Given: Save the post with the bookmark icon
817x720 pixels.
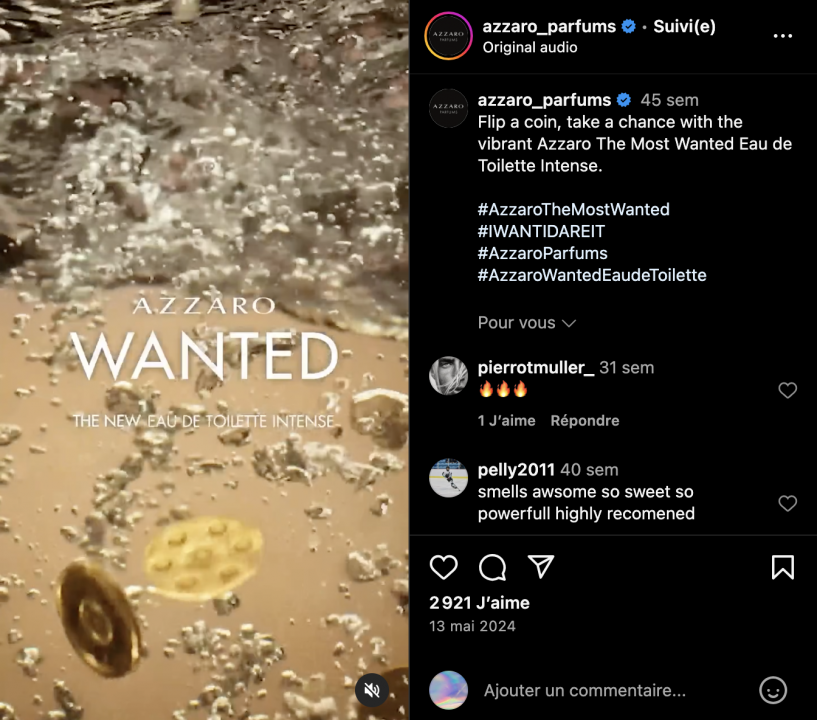Looking at the screenshot, I should (x=783, y=567).
